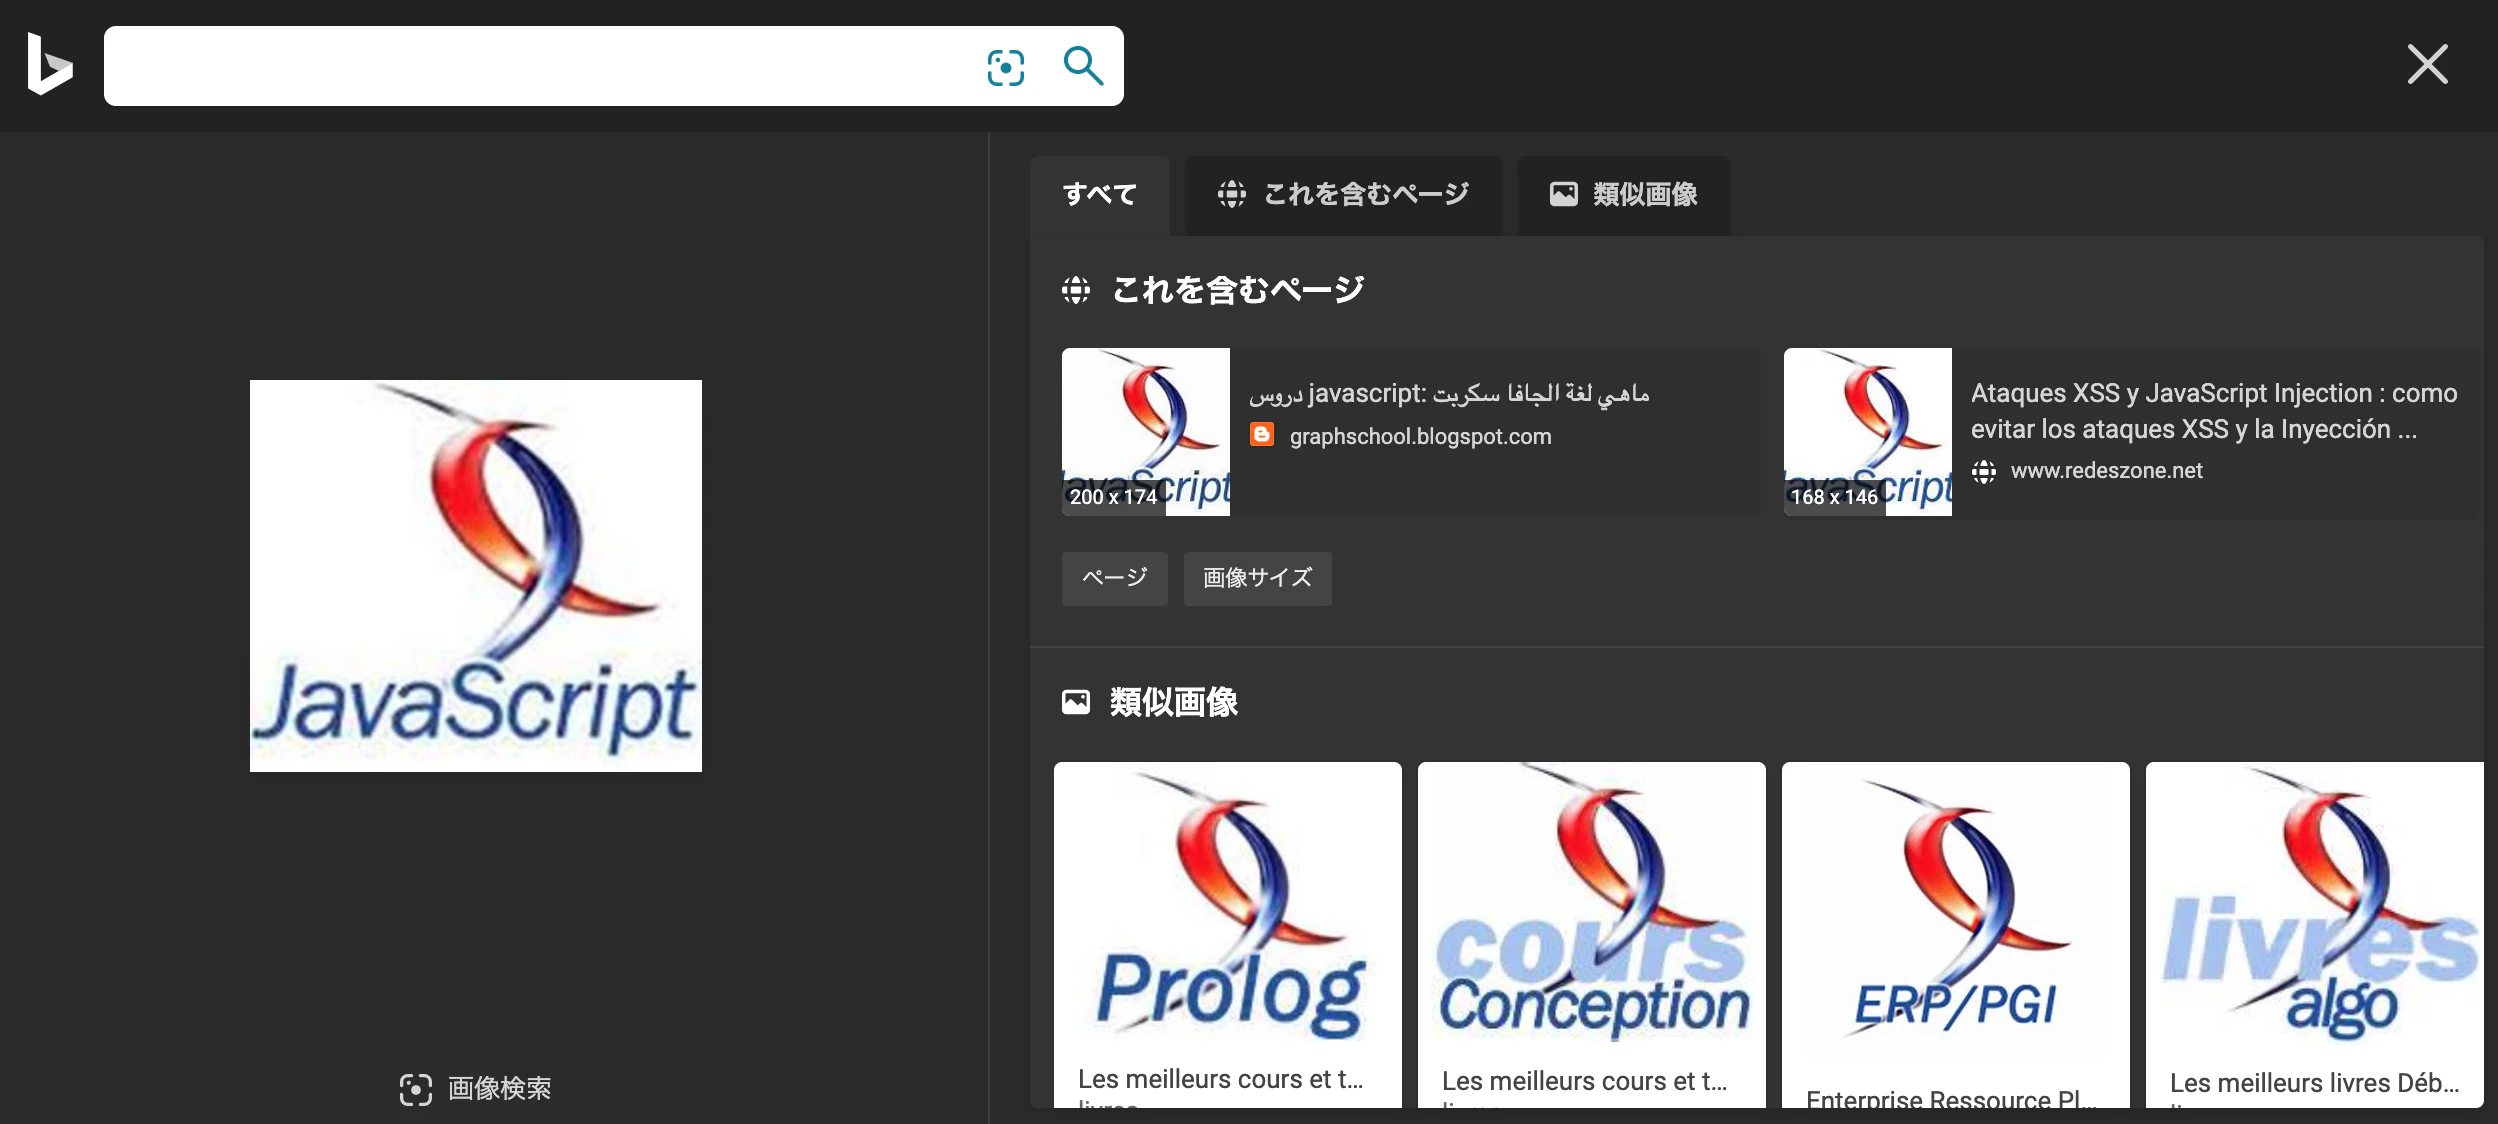2498x1124 pixels.
Task: Click caption under Prolog image
Action: [x=1220, y=1080]
